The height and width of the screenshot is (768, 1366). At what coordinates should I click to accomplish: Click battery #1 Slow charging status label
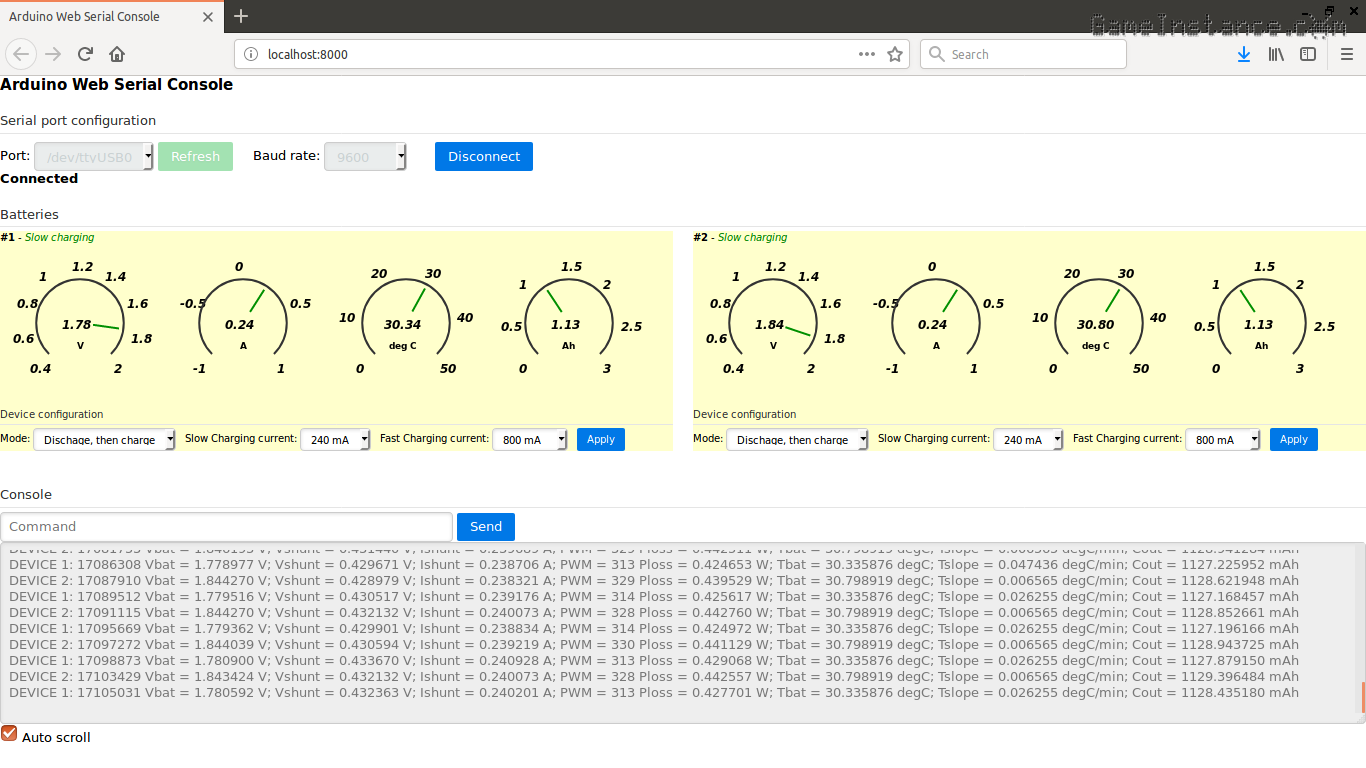60,238
